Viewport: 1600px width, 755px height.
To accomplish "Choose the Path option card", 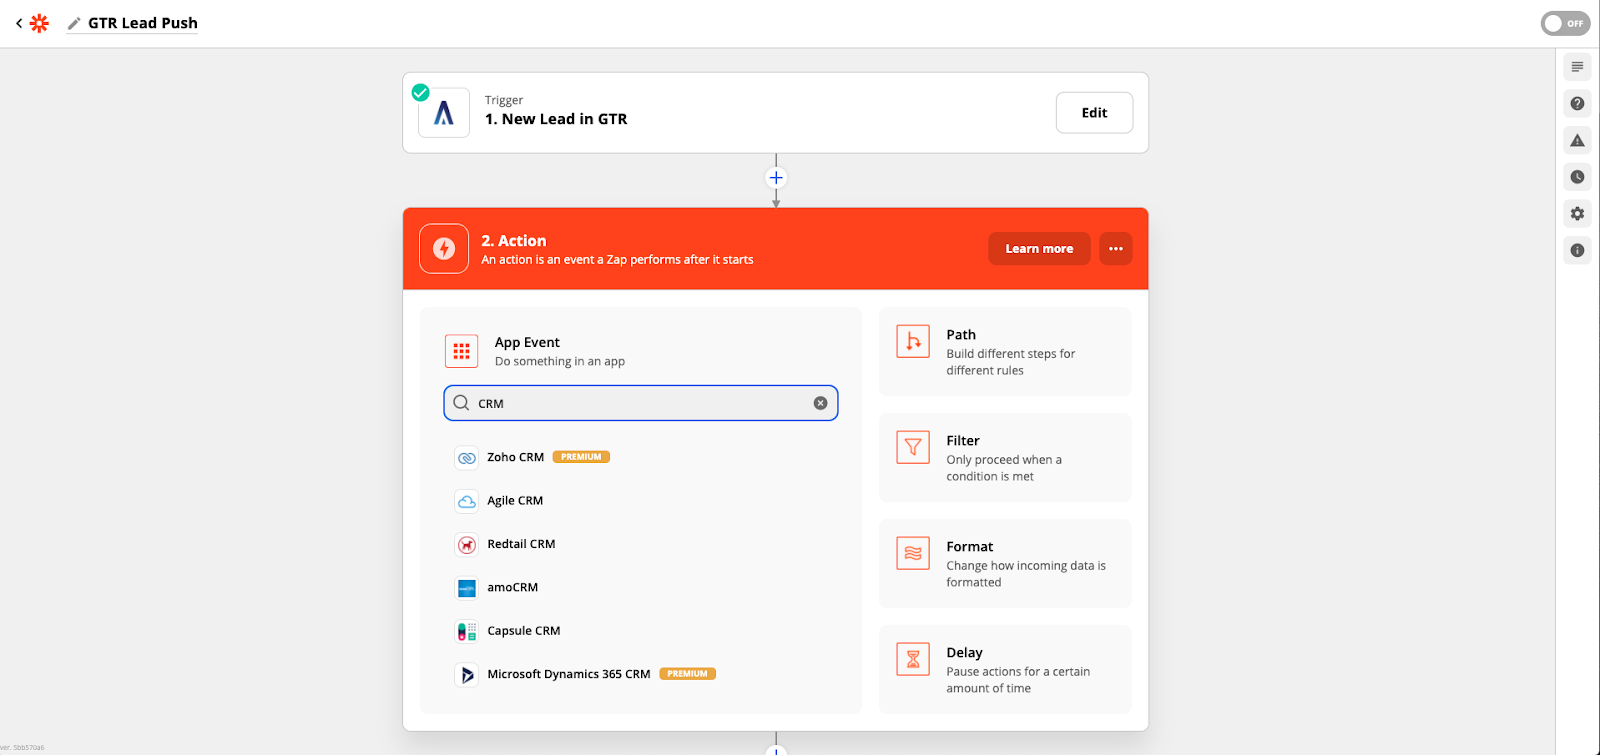I will 1005,351.
